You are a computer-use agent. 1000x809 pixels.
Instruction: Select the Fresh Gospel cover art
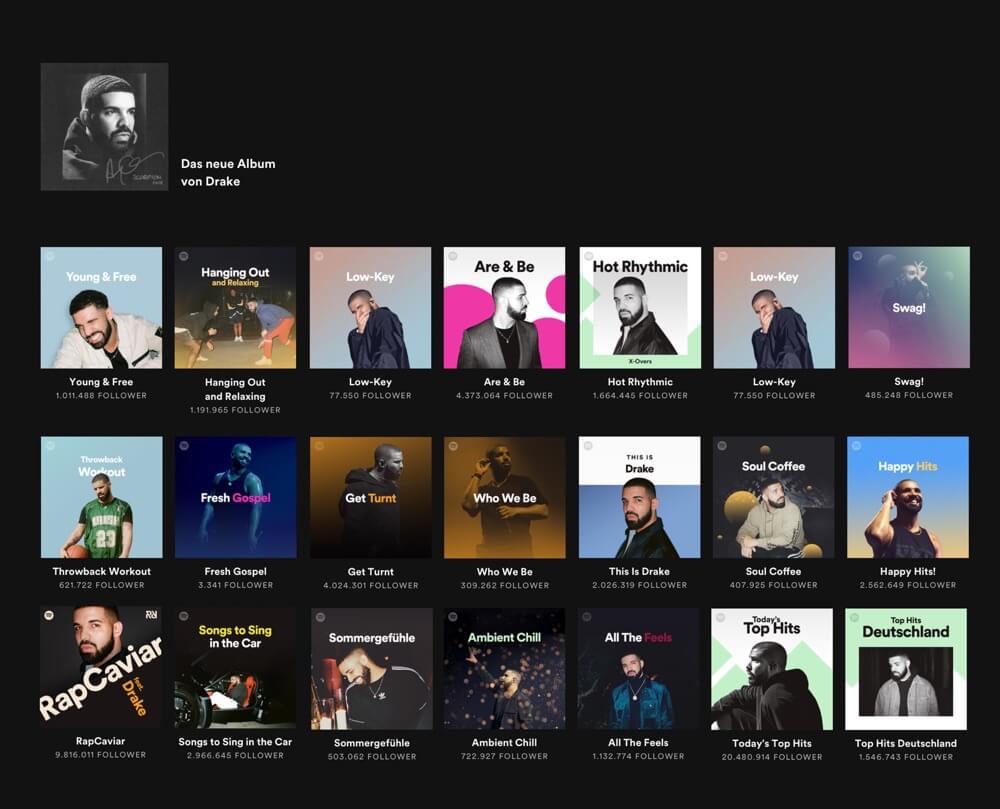(236, 497)
